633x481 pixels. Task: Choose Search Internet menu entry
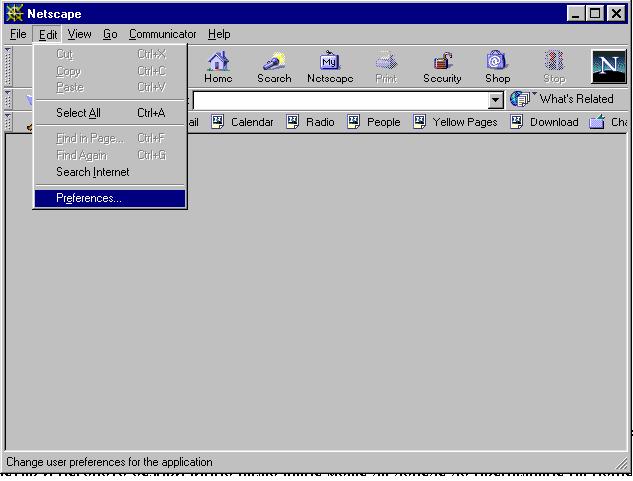(x=110, y=172)
